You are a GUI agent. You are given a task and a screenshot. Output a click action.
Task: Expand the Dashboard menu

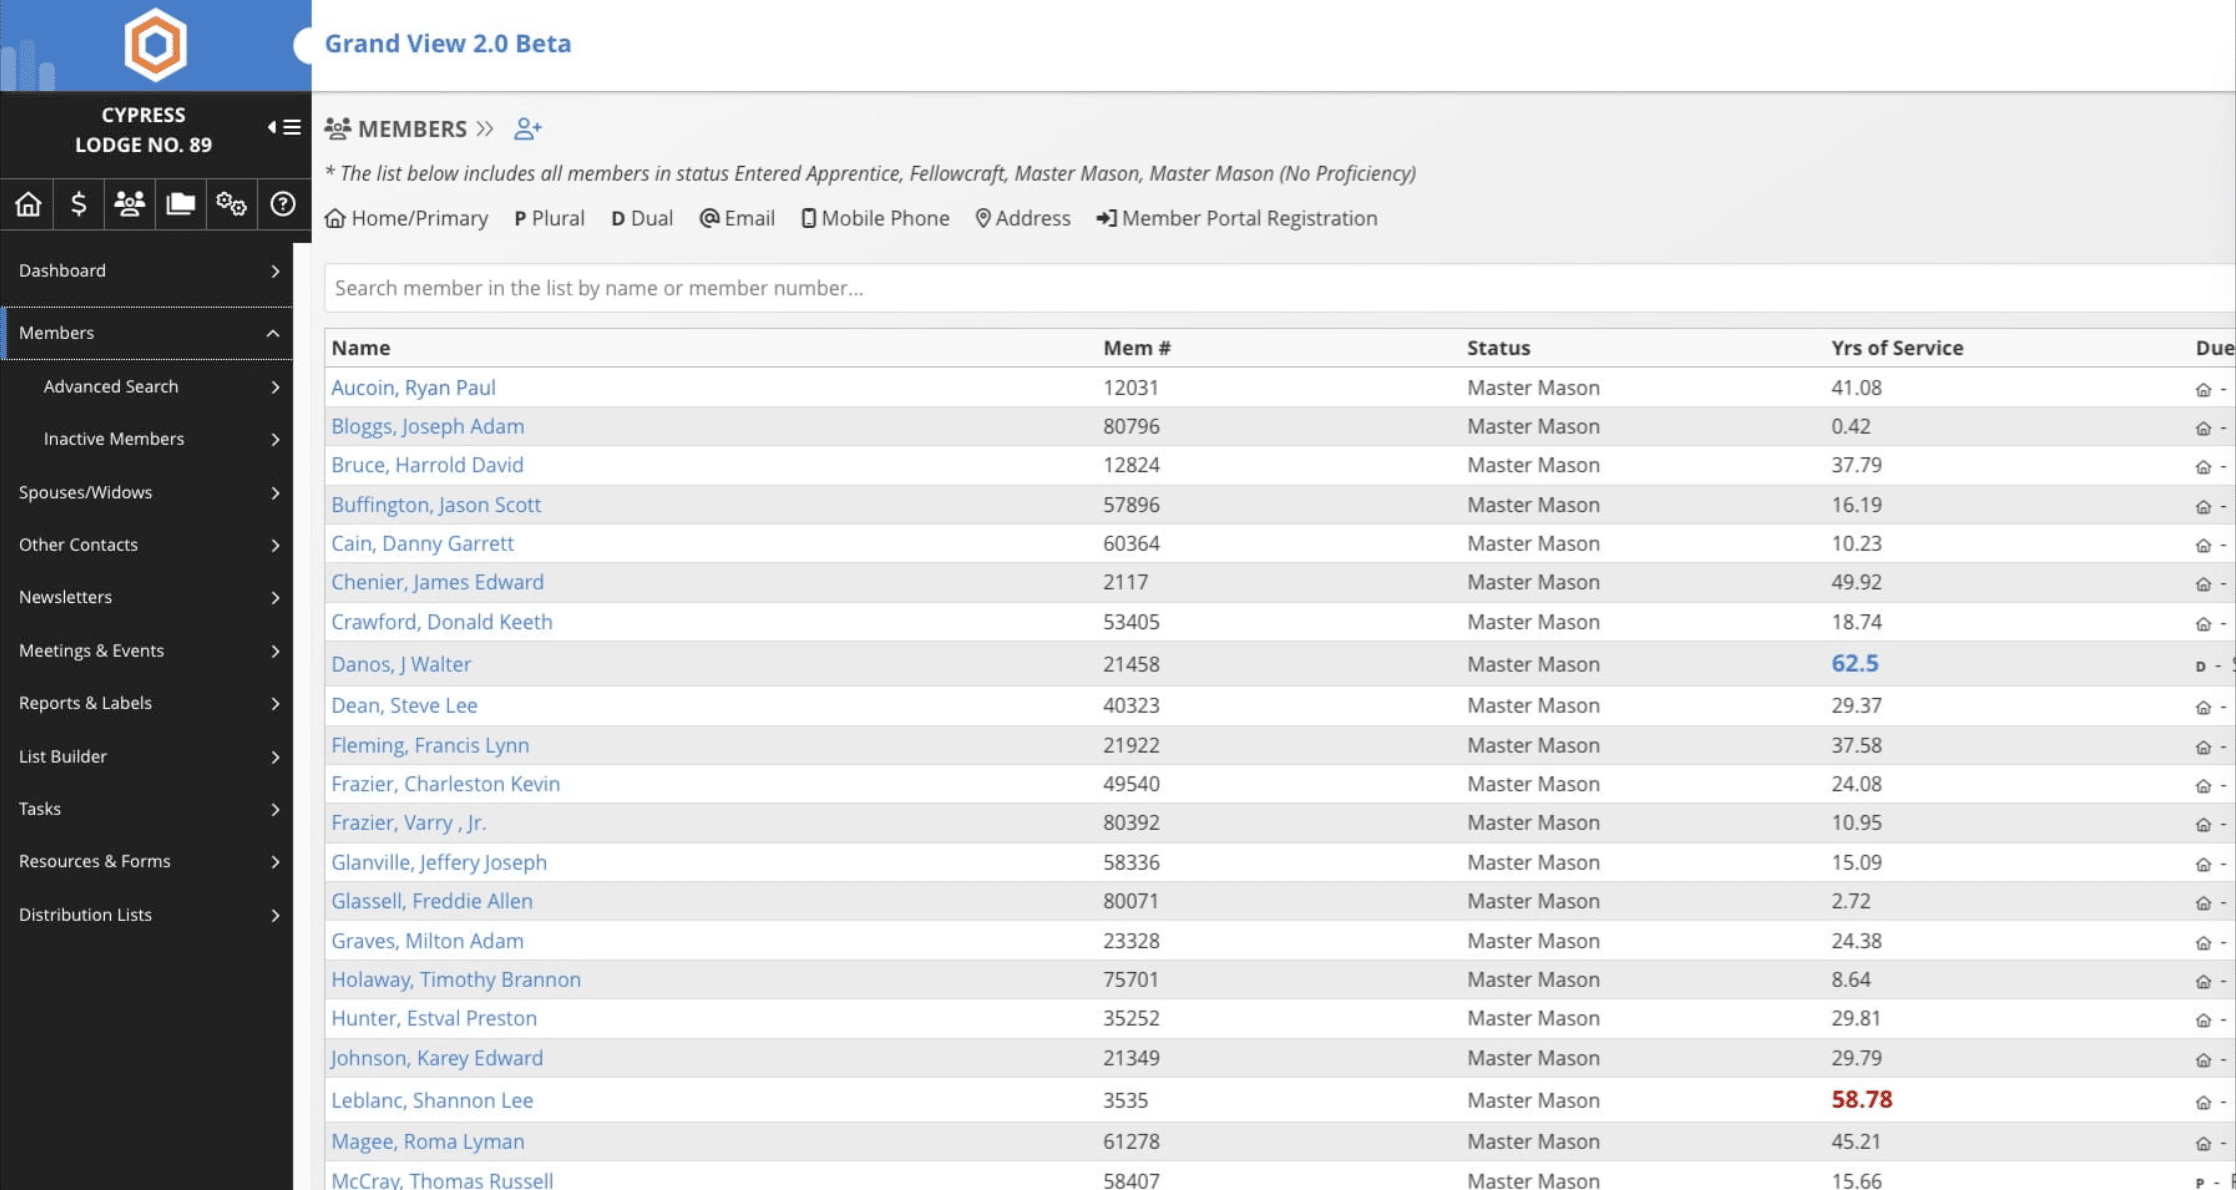pos(147,271)
